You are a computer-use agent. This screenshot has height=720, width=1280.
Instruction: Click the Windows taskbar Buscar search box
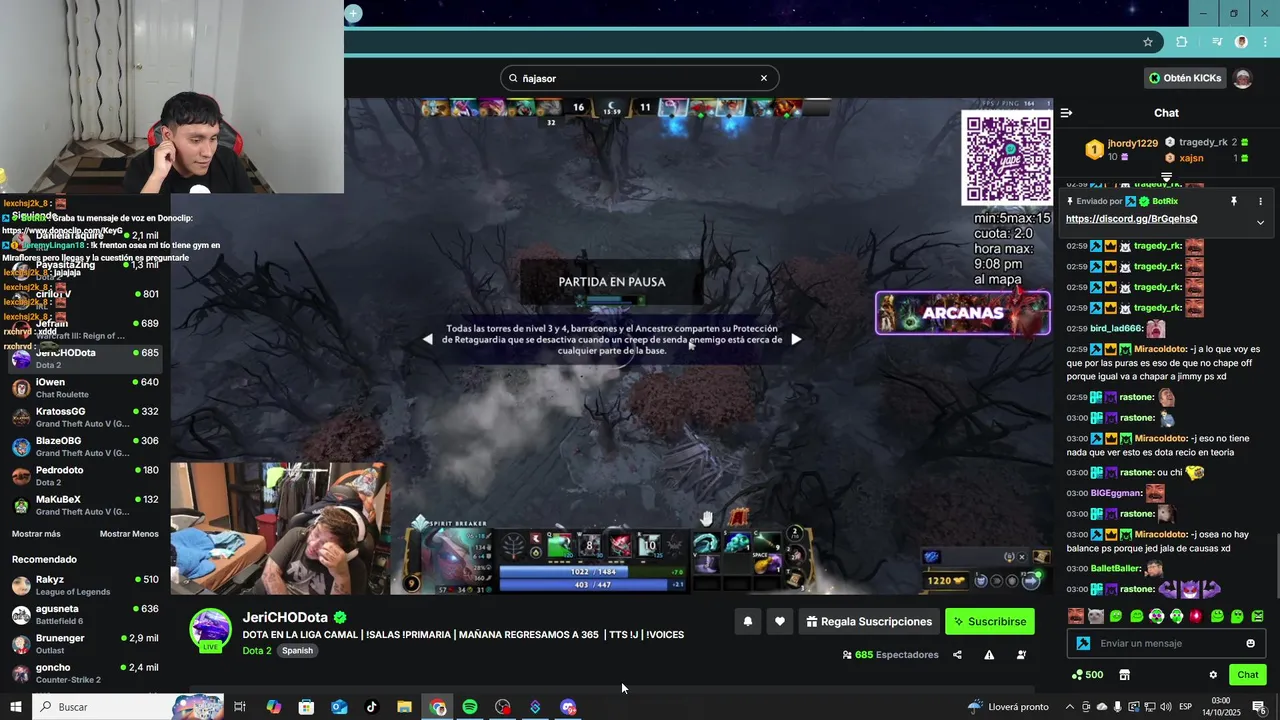(x=127, y=707)
